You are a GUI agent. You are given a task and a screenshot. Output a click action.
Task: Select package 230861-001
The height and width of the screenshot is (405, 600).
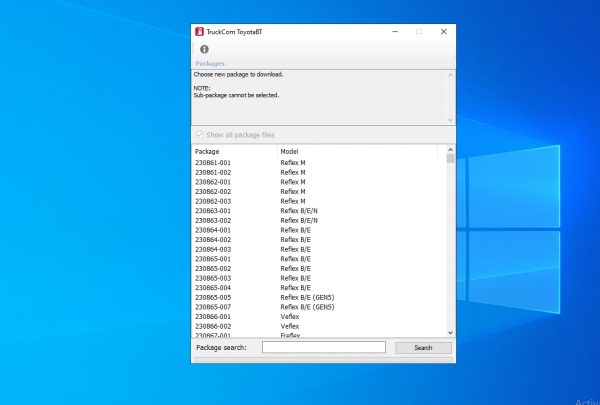[x=319, y=163]
